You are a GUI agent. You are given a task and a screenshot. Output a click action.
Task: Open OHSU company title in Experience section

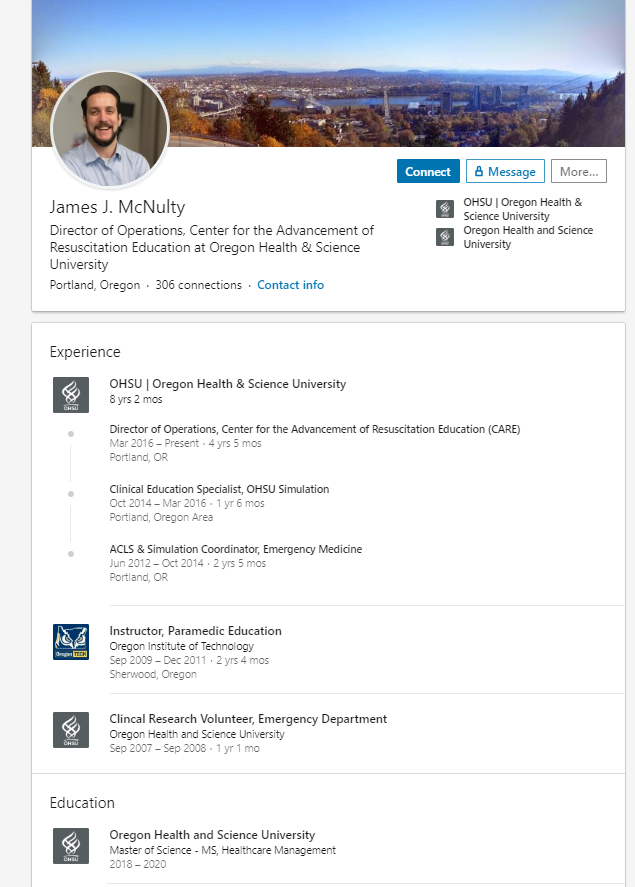pos(227,384)
